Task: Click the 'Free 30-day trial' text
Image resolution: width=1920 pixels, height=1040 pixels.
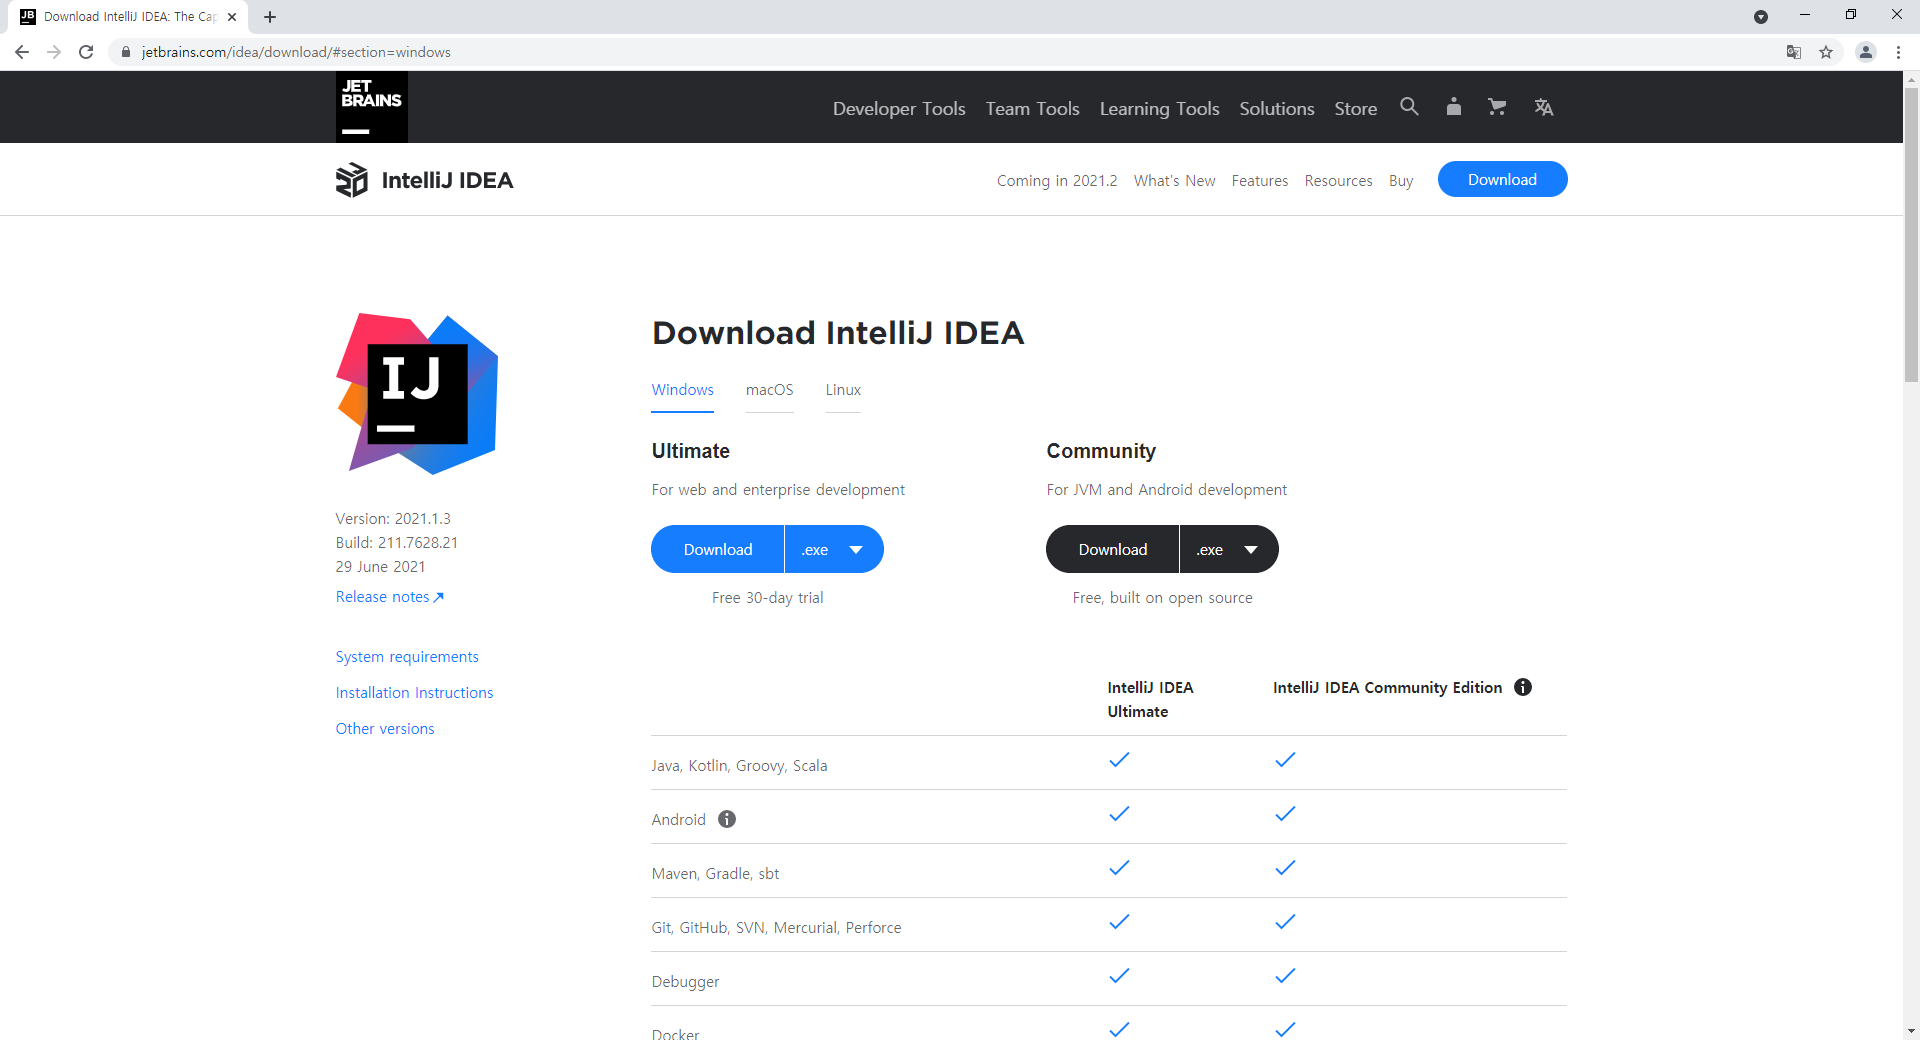Action: point(768,598)
